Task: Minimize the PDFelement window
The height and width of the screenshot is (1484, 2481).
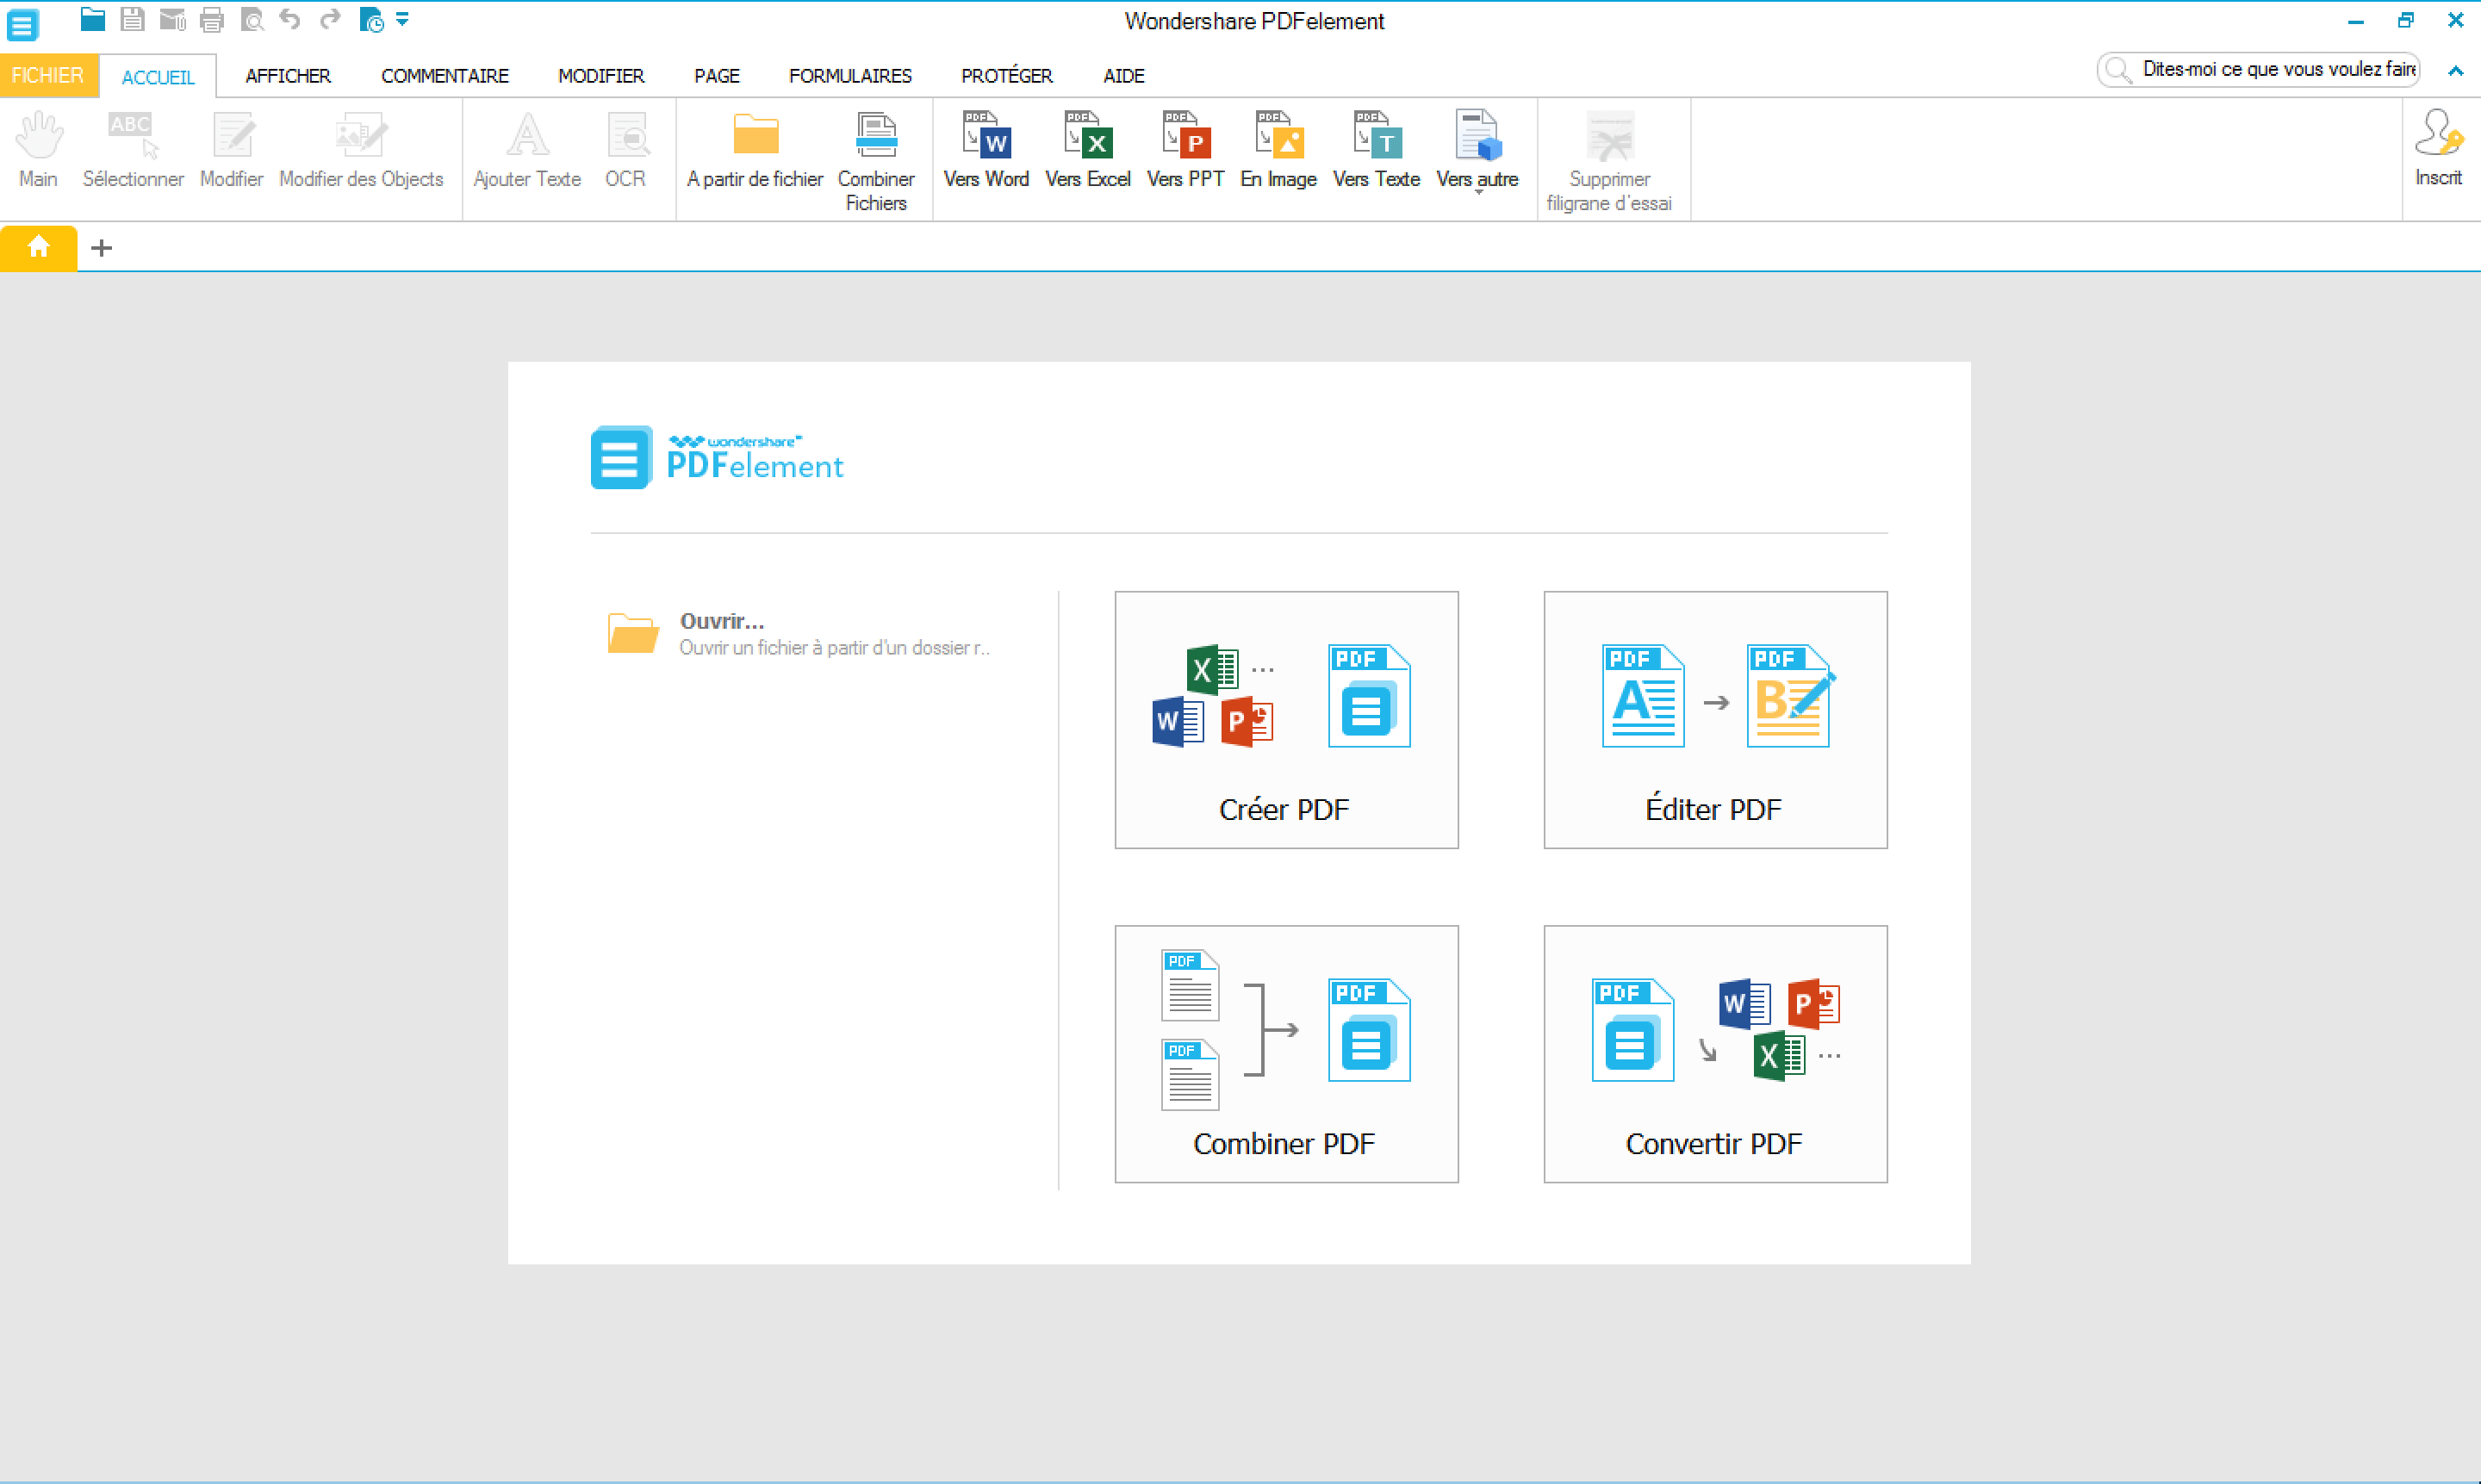Action: click(2356, 21)
